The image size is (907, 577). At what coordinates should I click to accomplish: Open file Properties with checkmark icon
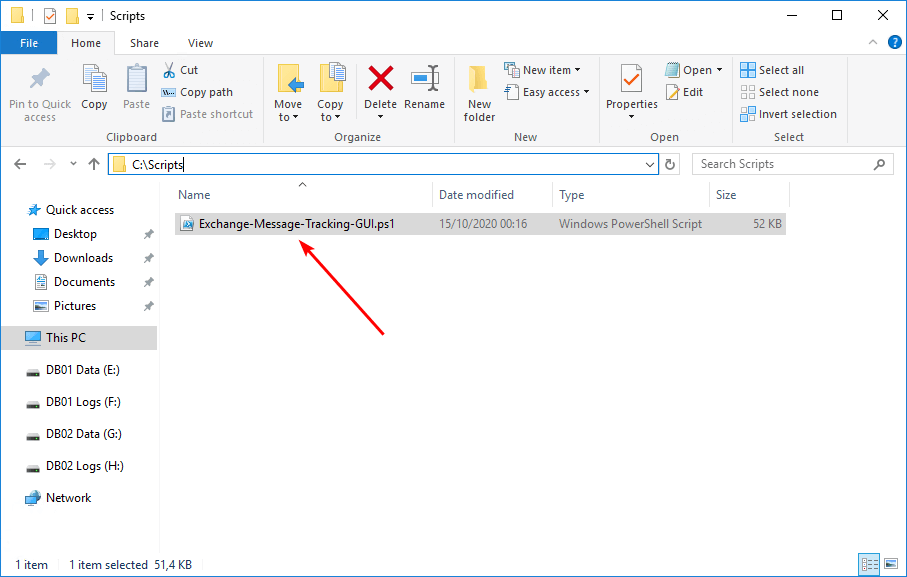pyautogui.click(x=632, y=79)
